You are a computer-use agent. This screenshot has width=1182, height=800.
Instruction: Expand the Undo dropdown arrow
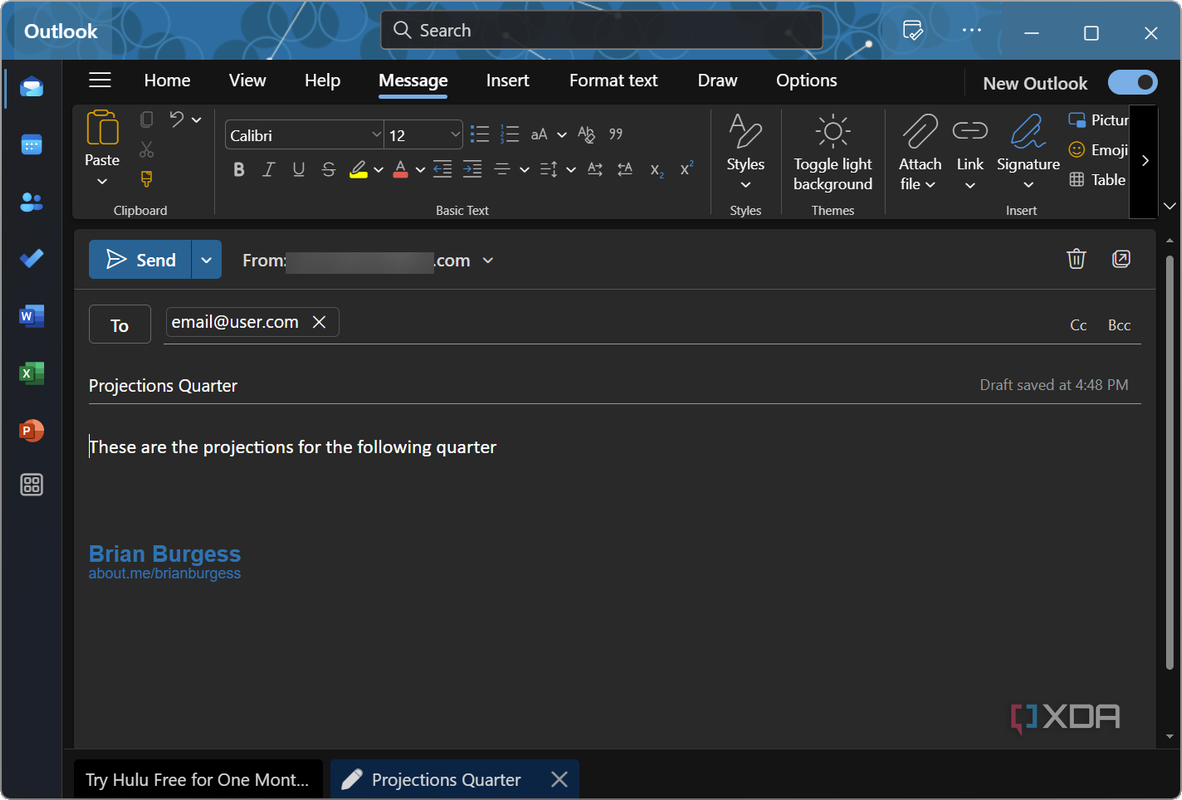(x=197, y=120)
